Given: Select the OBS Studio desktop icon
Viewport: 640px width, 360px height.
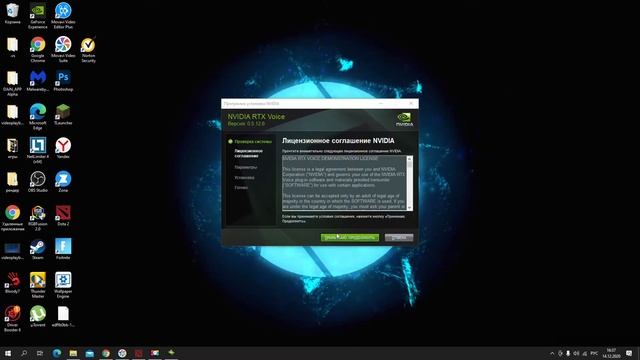Looking at the screenshot, I should coord(38,182).
